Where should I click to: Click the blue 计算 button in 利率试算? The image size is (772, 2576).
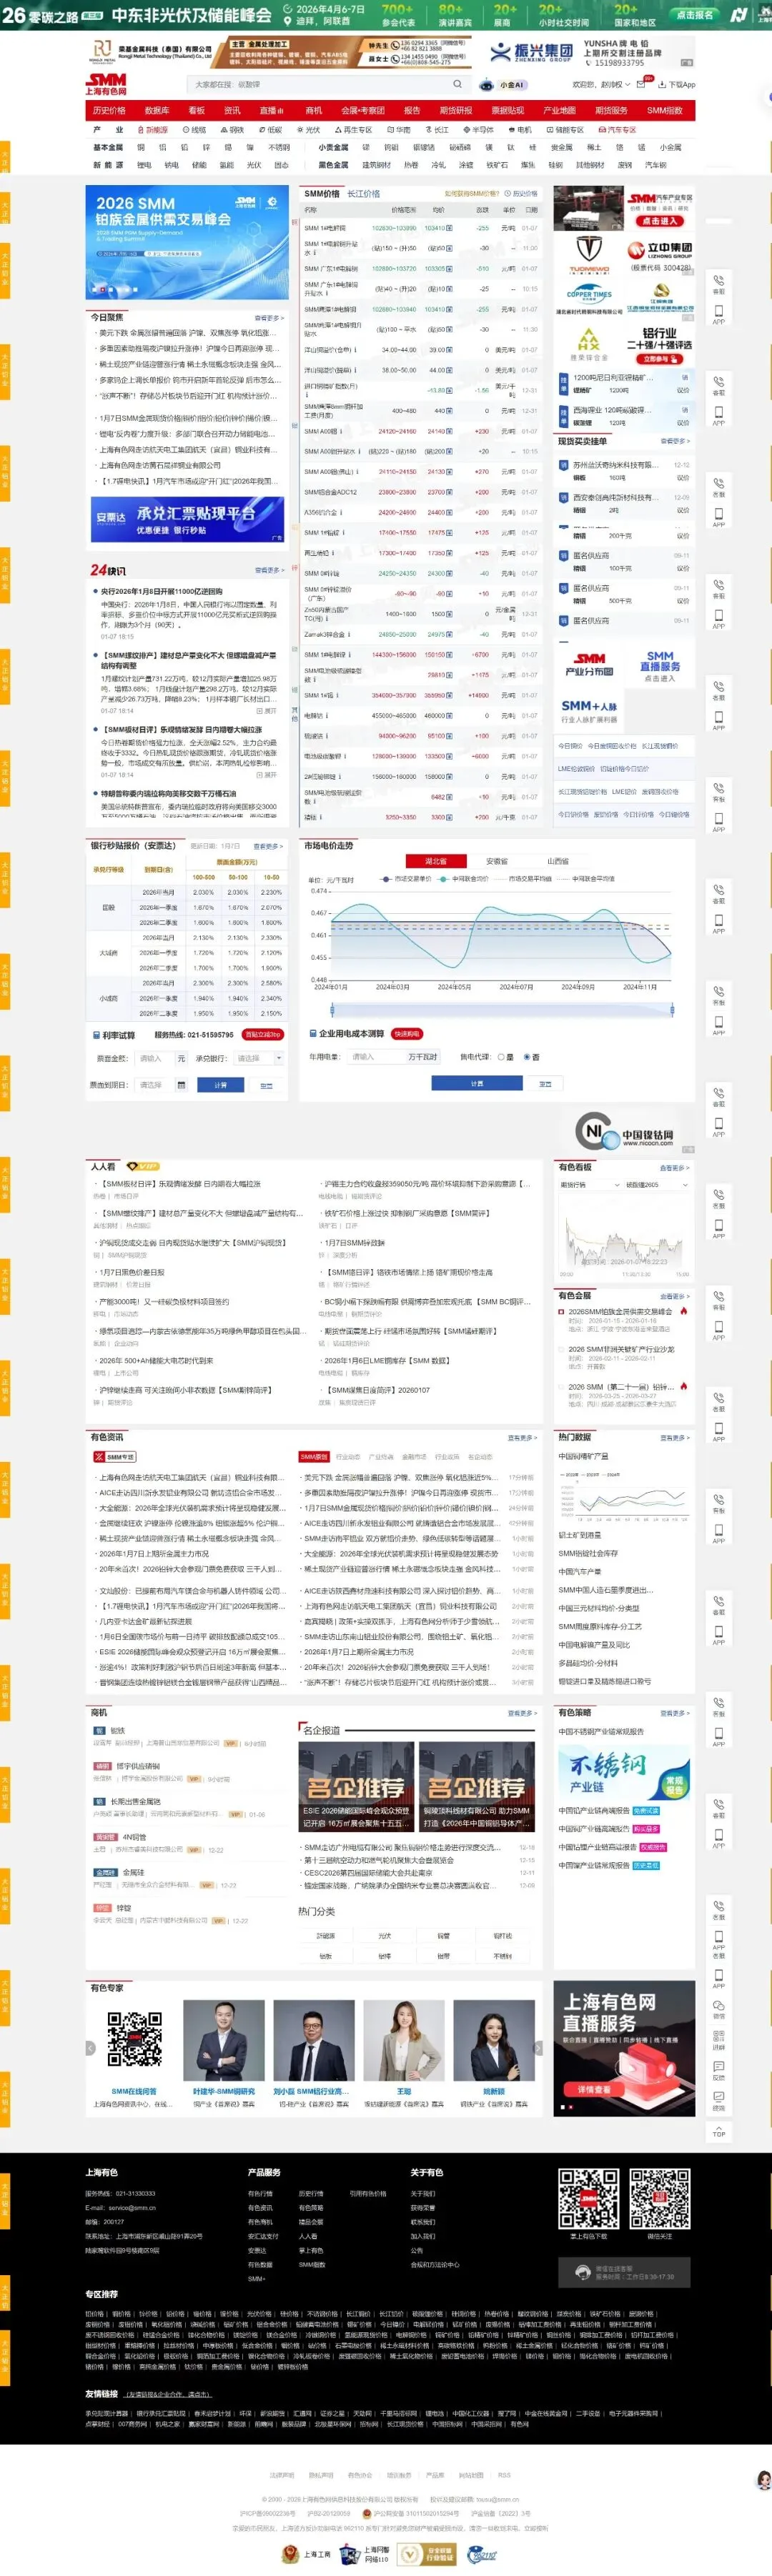(220, 1084)
